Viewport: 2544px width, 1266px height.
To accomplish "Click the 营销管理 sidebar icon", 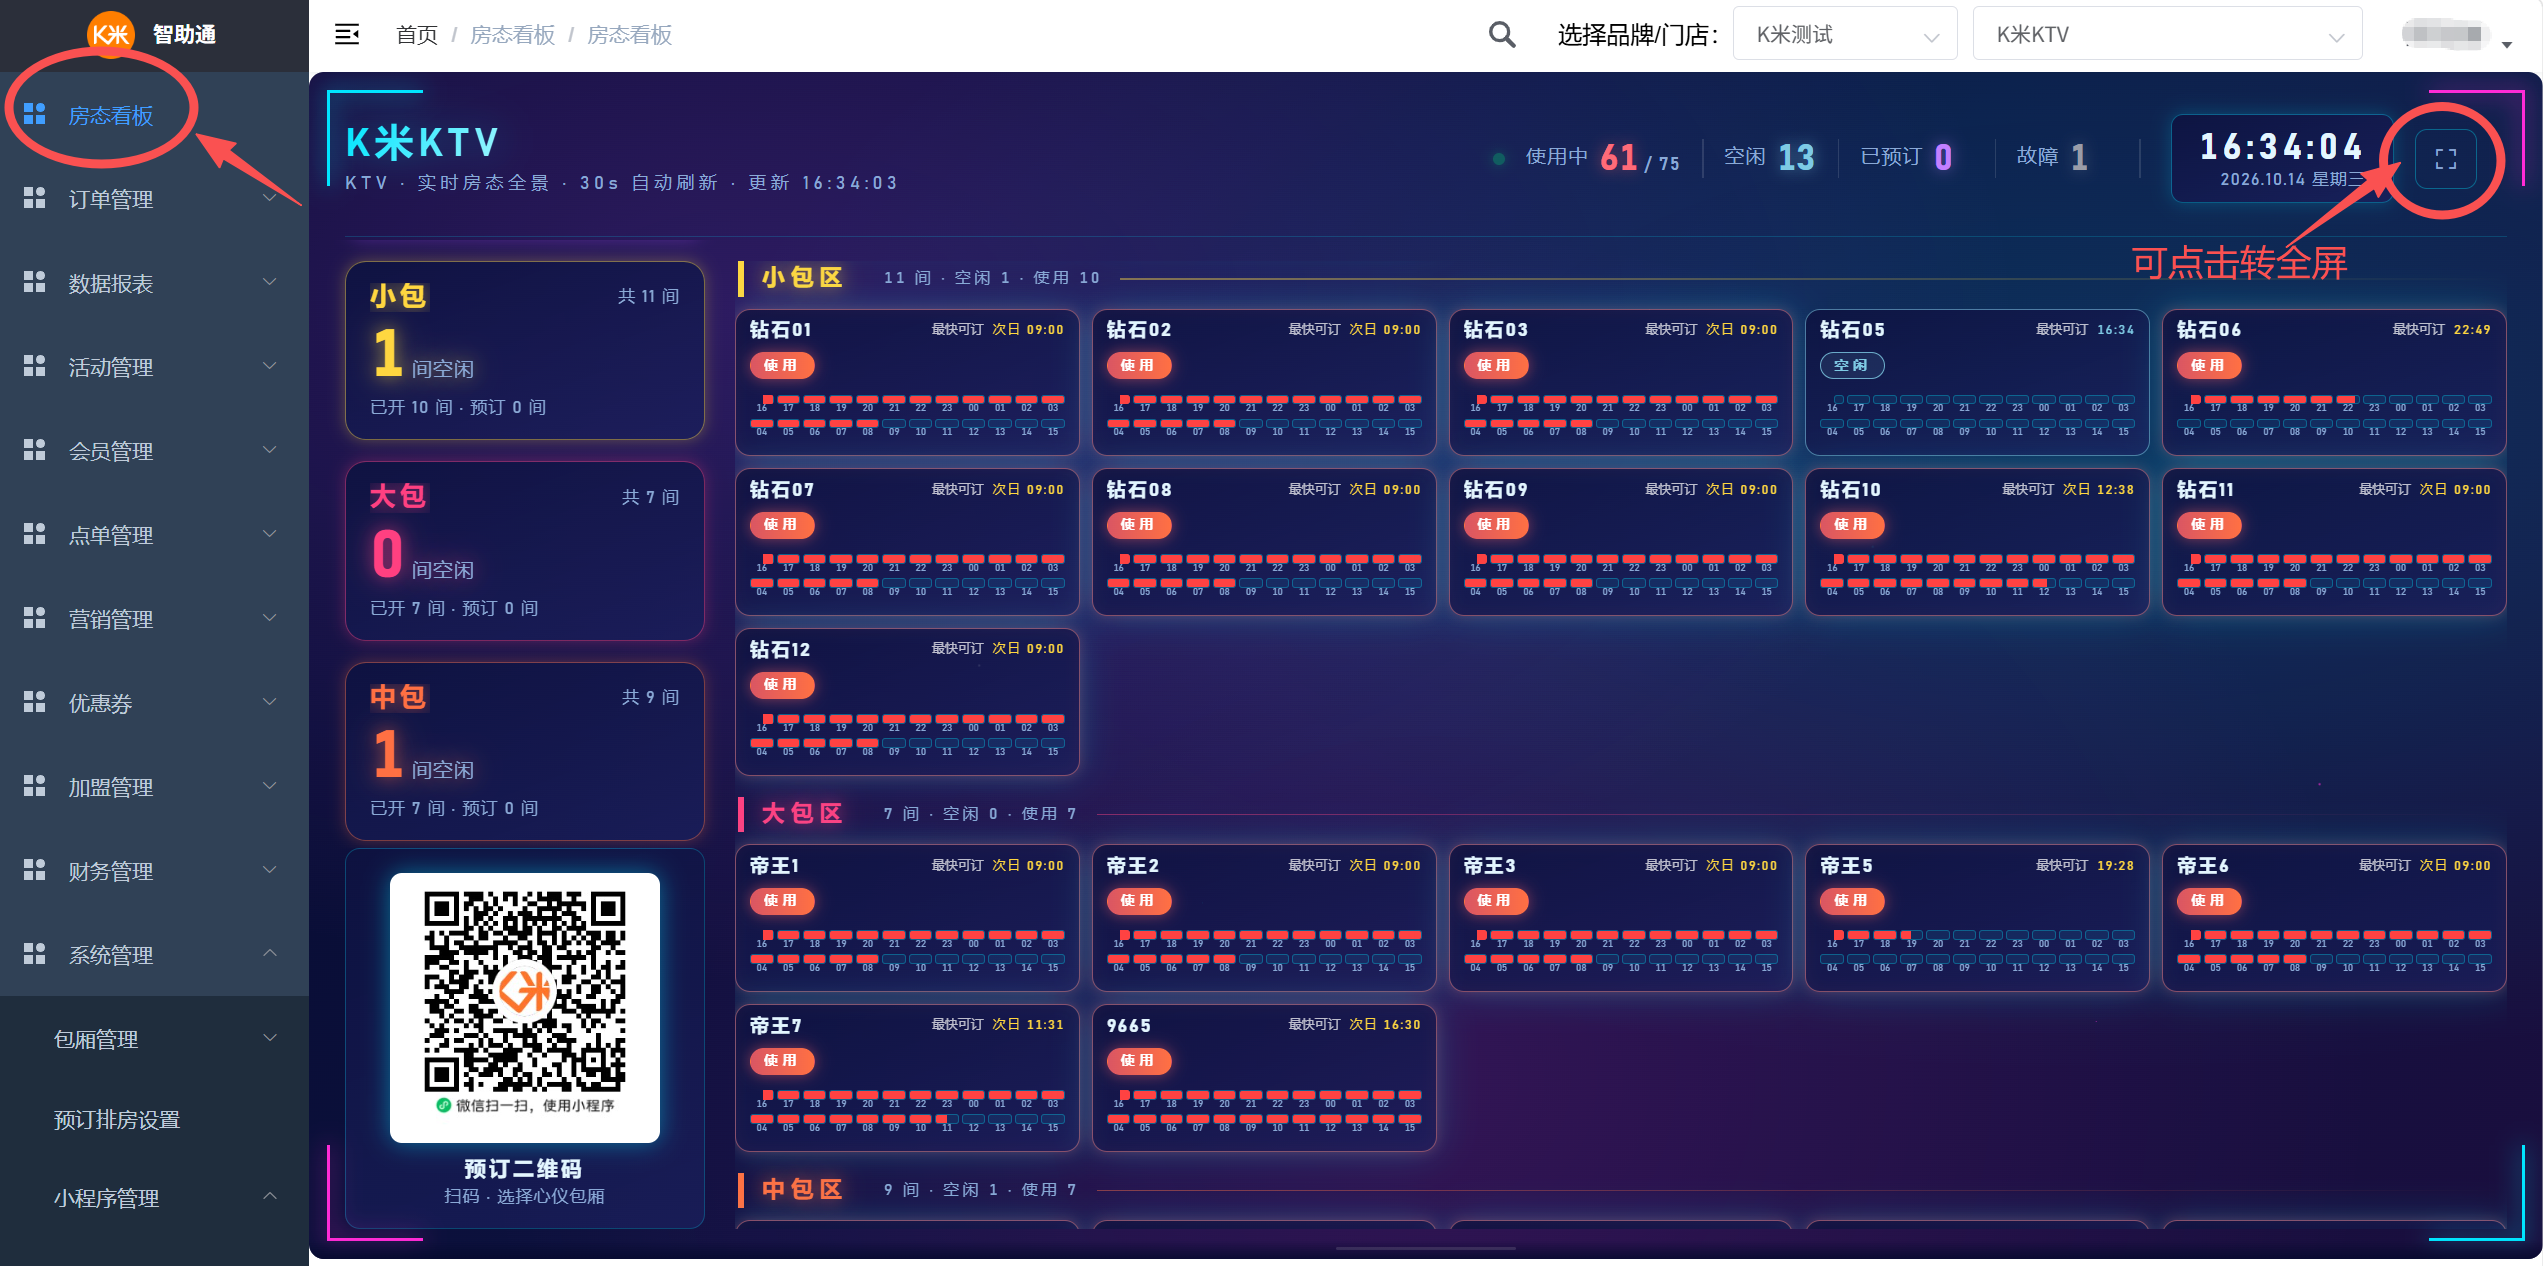I will [35, 618].
